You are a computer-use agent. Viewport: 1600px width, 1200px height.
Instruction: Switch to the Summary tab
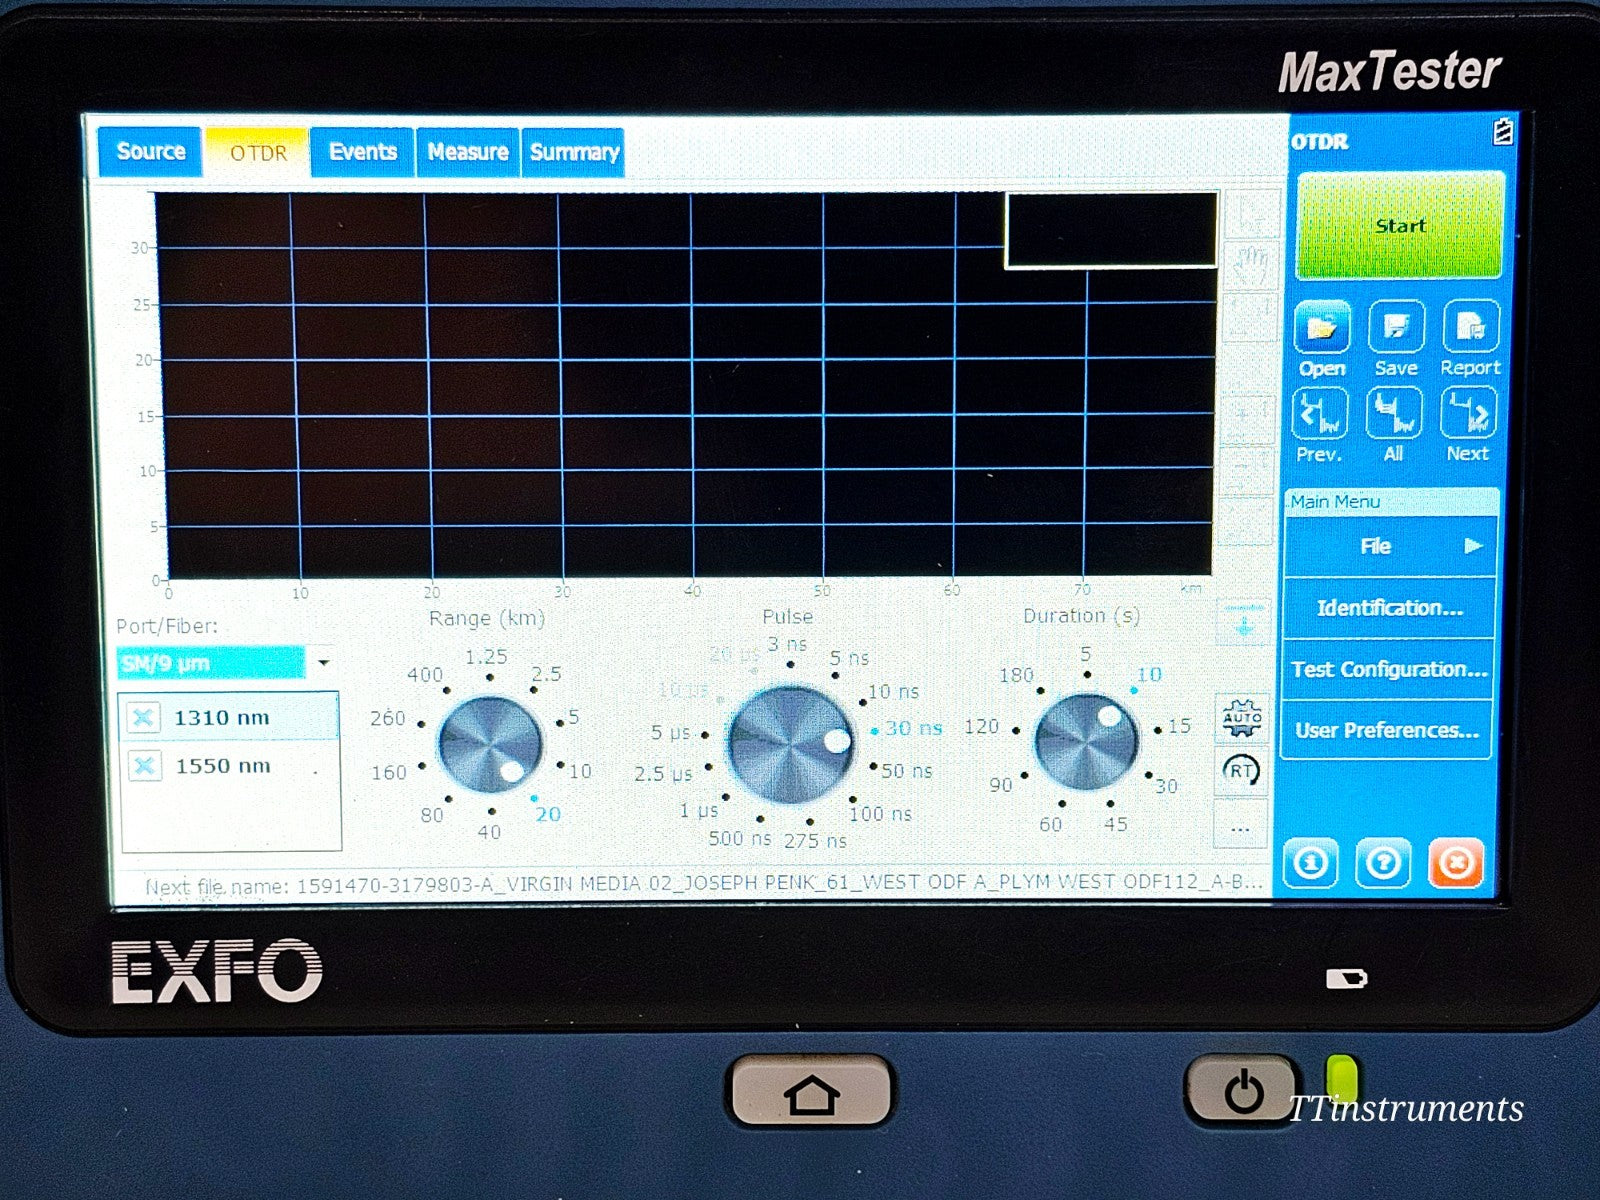click(573, 152)
